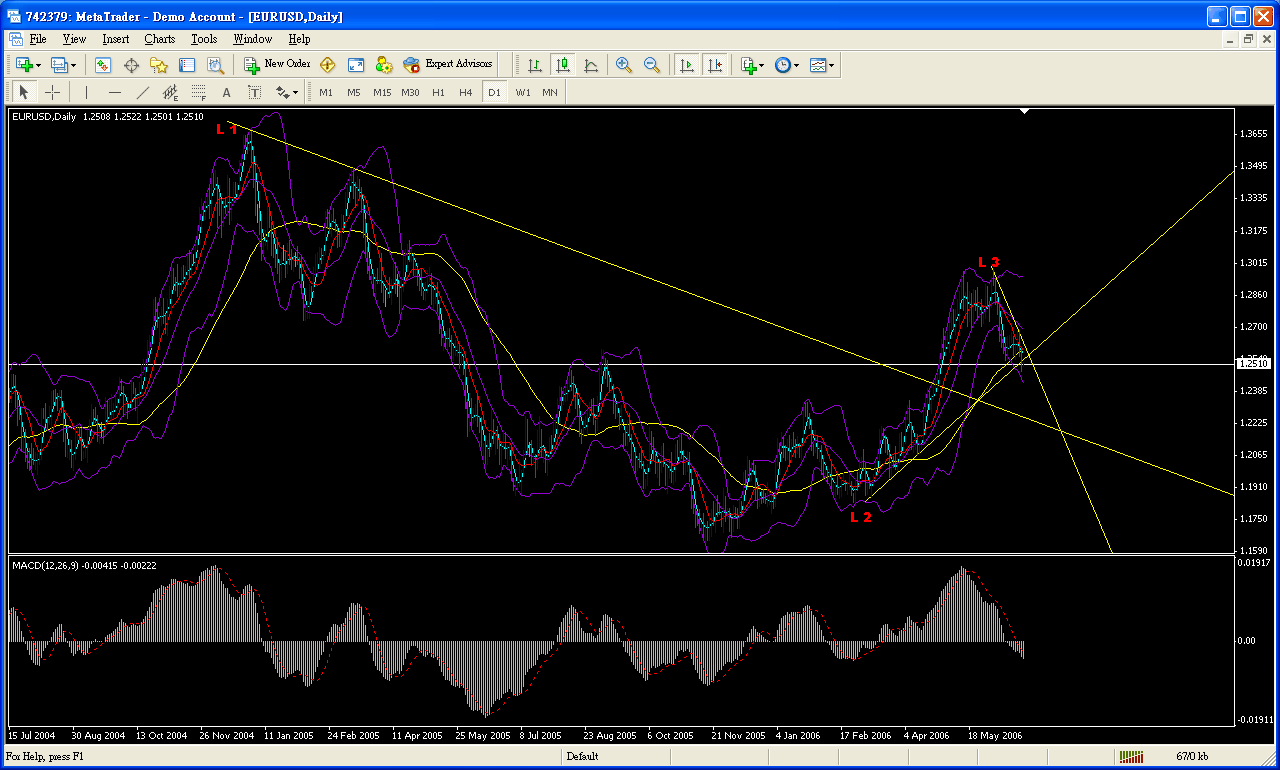Show the Data Window crosshair icon

[x=131, y=65]
